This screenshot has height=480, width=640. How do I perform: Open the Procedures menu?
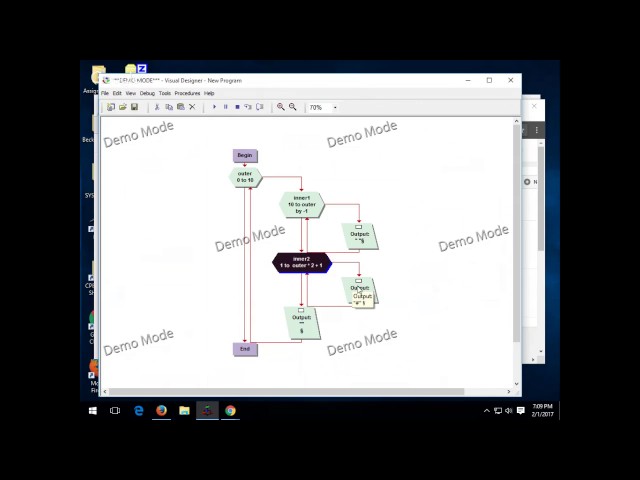coord(187,93)
